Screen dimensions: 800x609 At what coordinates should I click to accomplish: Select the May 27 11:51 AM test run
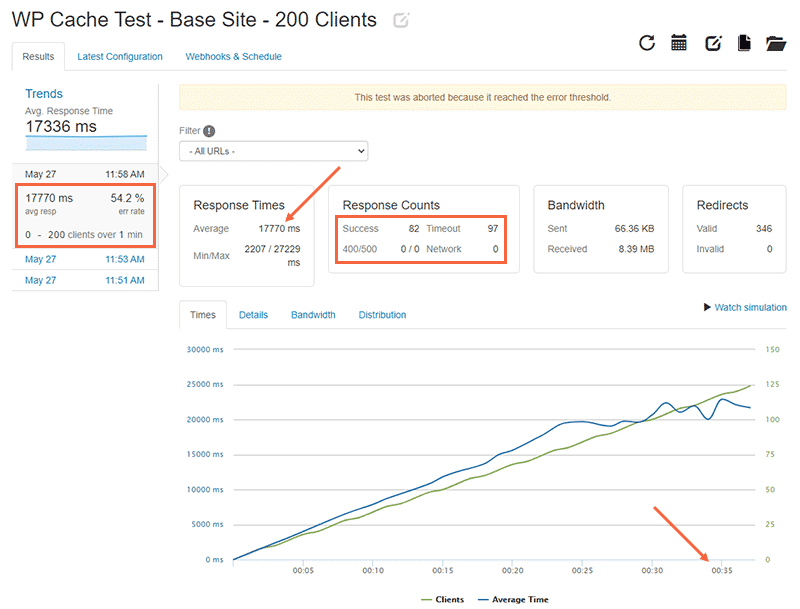click(x=85, y=281)
